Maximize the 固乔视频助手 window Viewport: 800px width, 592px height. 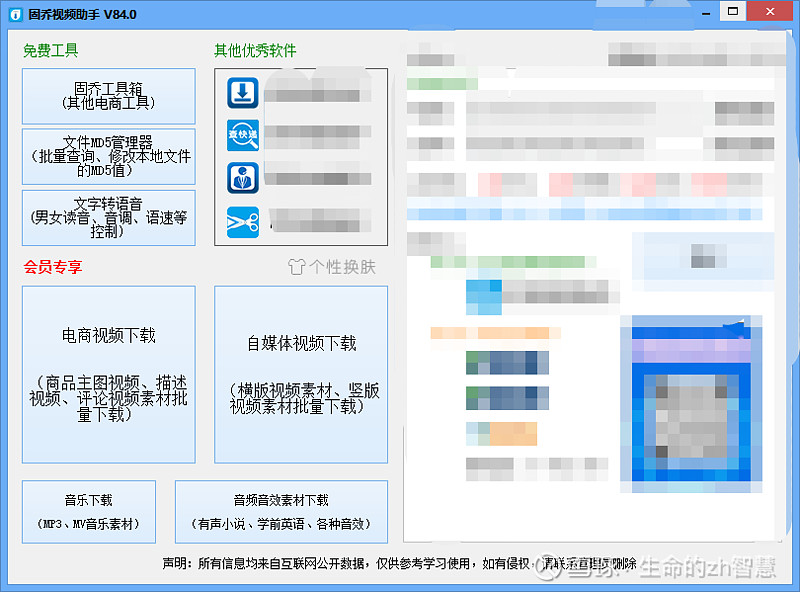tap(733, 11)
